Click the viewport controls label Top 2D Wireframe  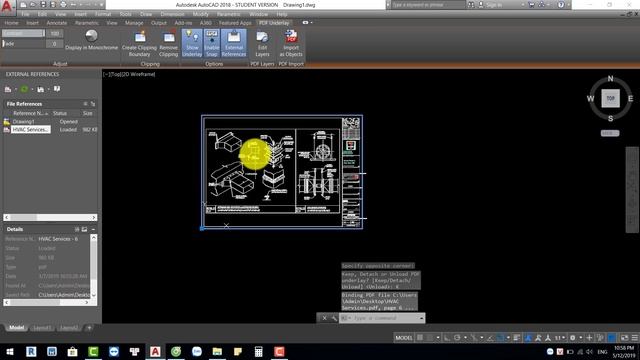point(129,74)
